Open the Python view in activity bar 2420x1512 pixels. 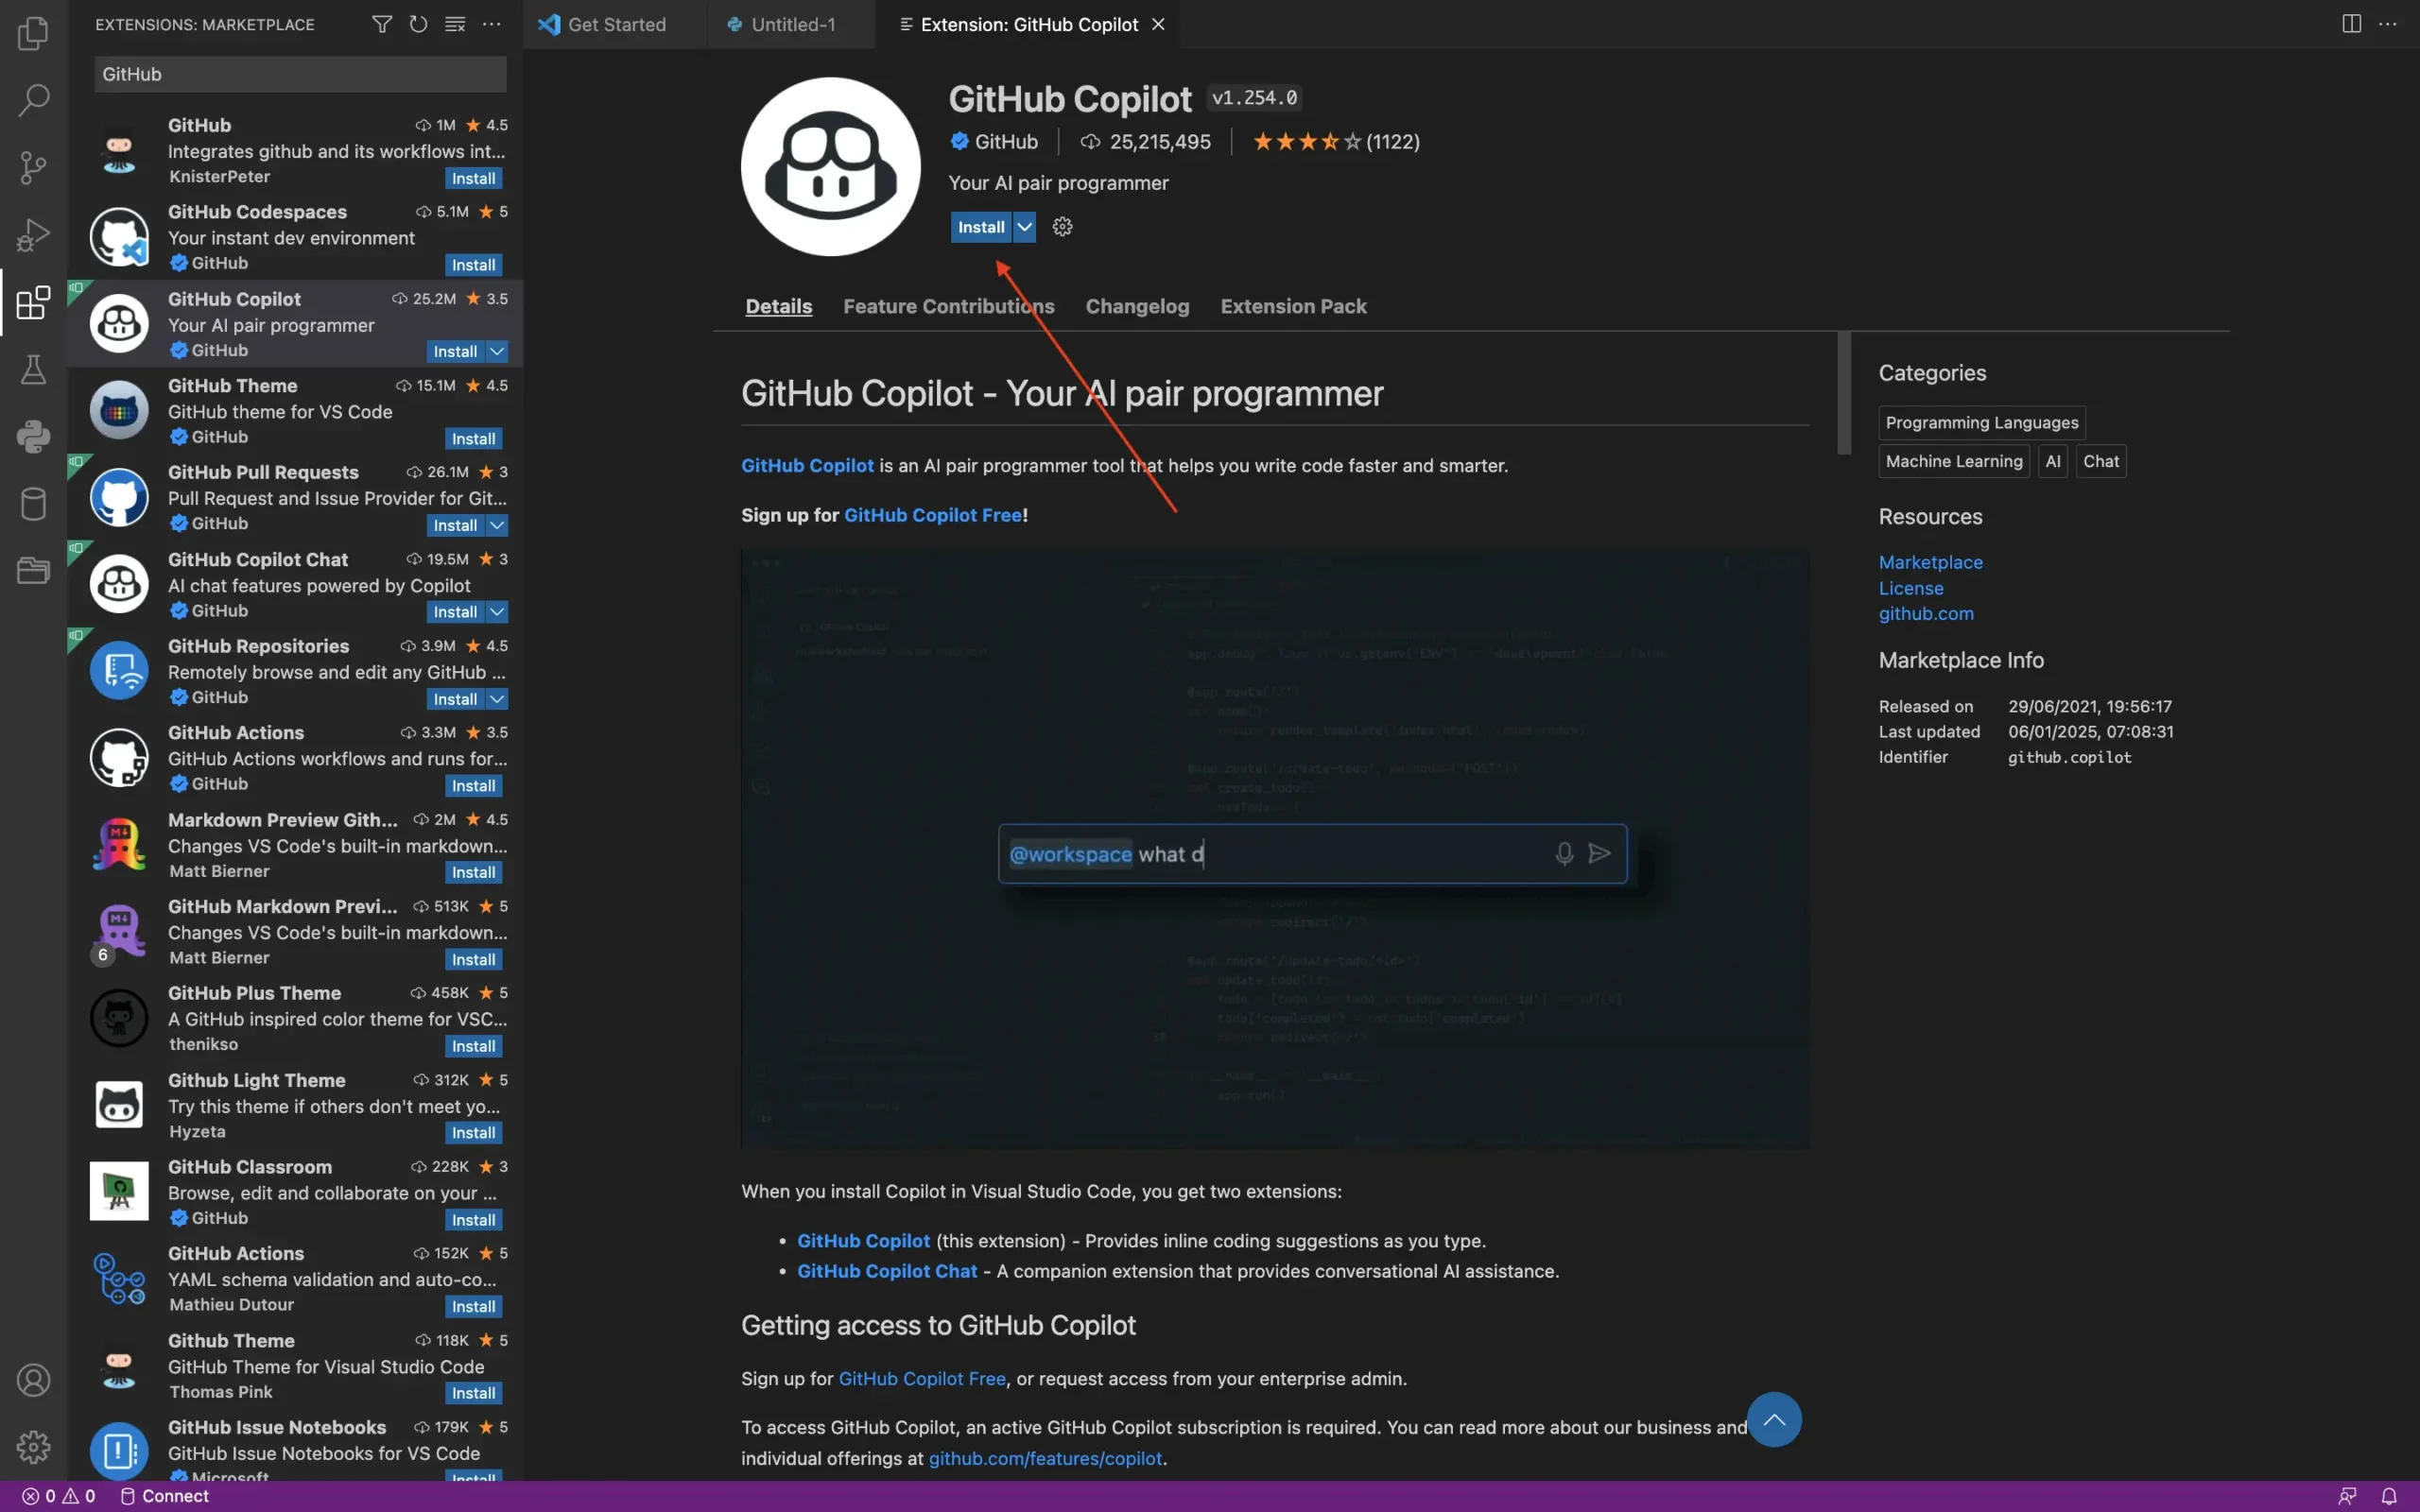point(33,436)
